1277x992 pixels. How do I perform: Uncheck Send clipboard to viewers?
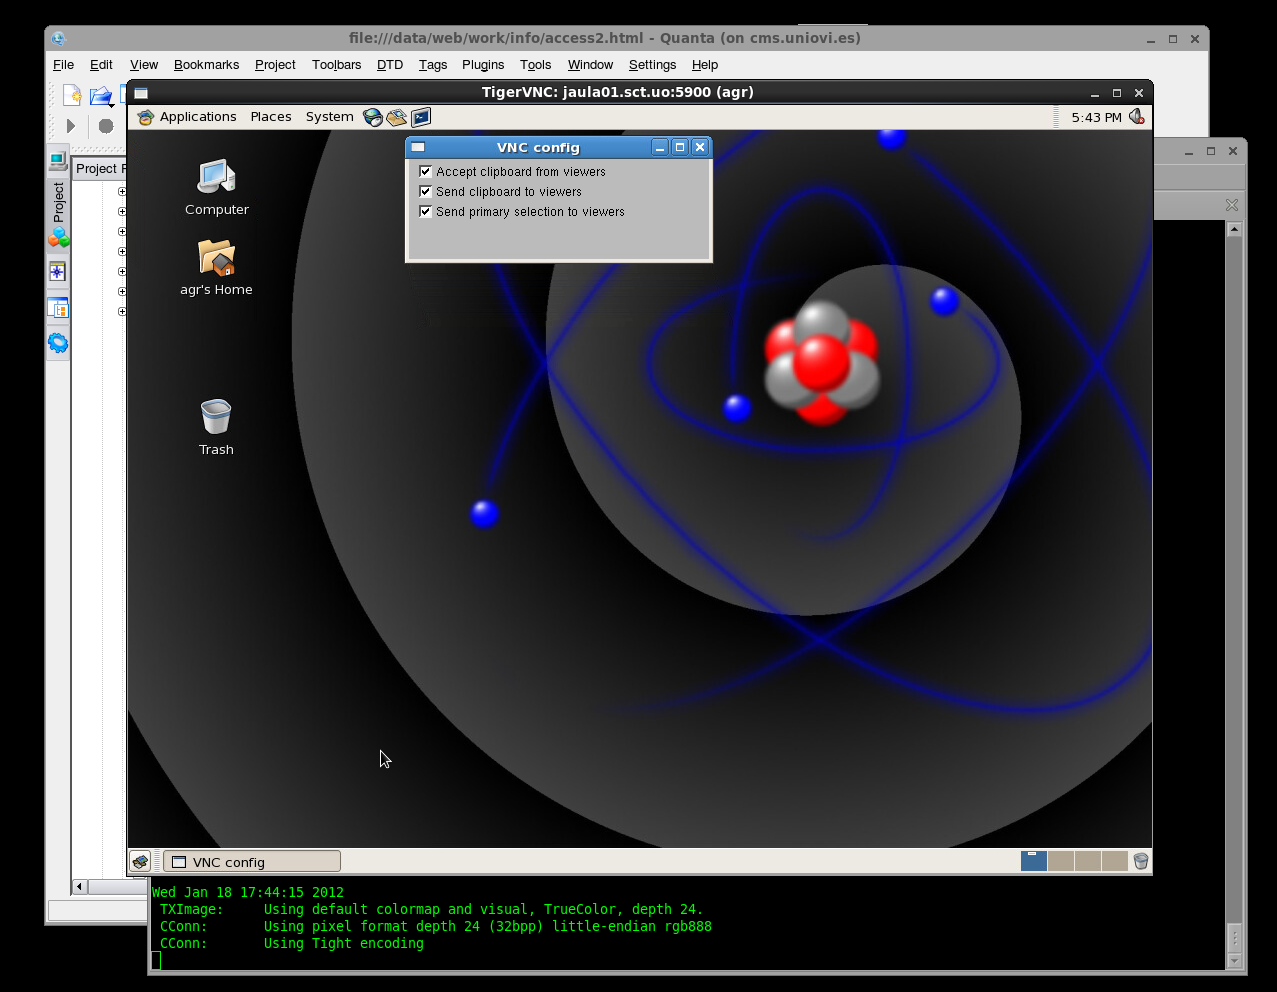tap(426, 192)
